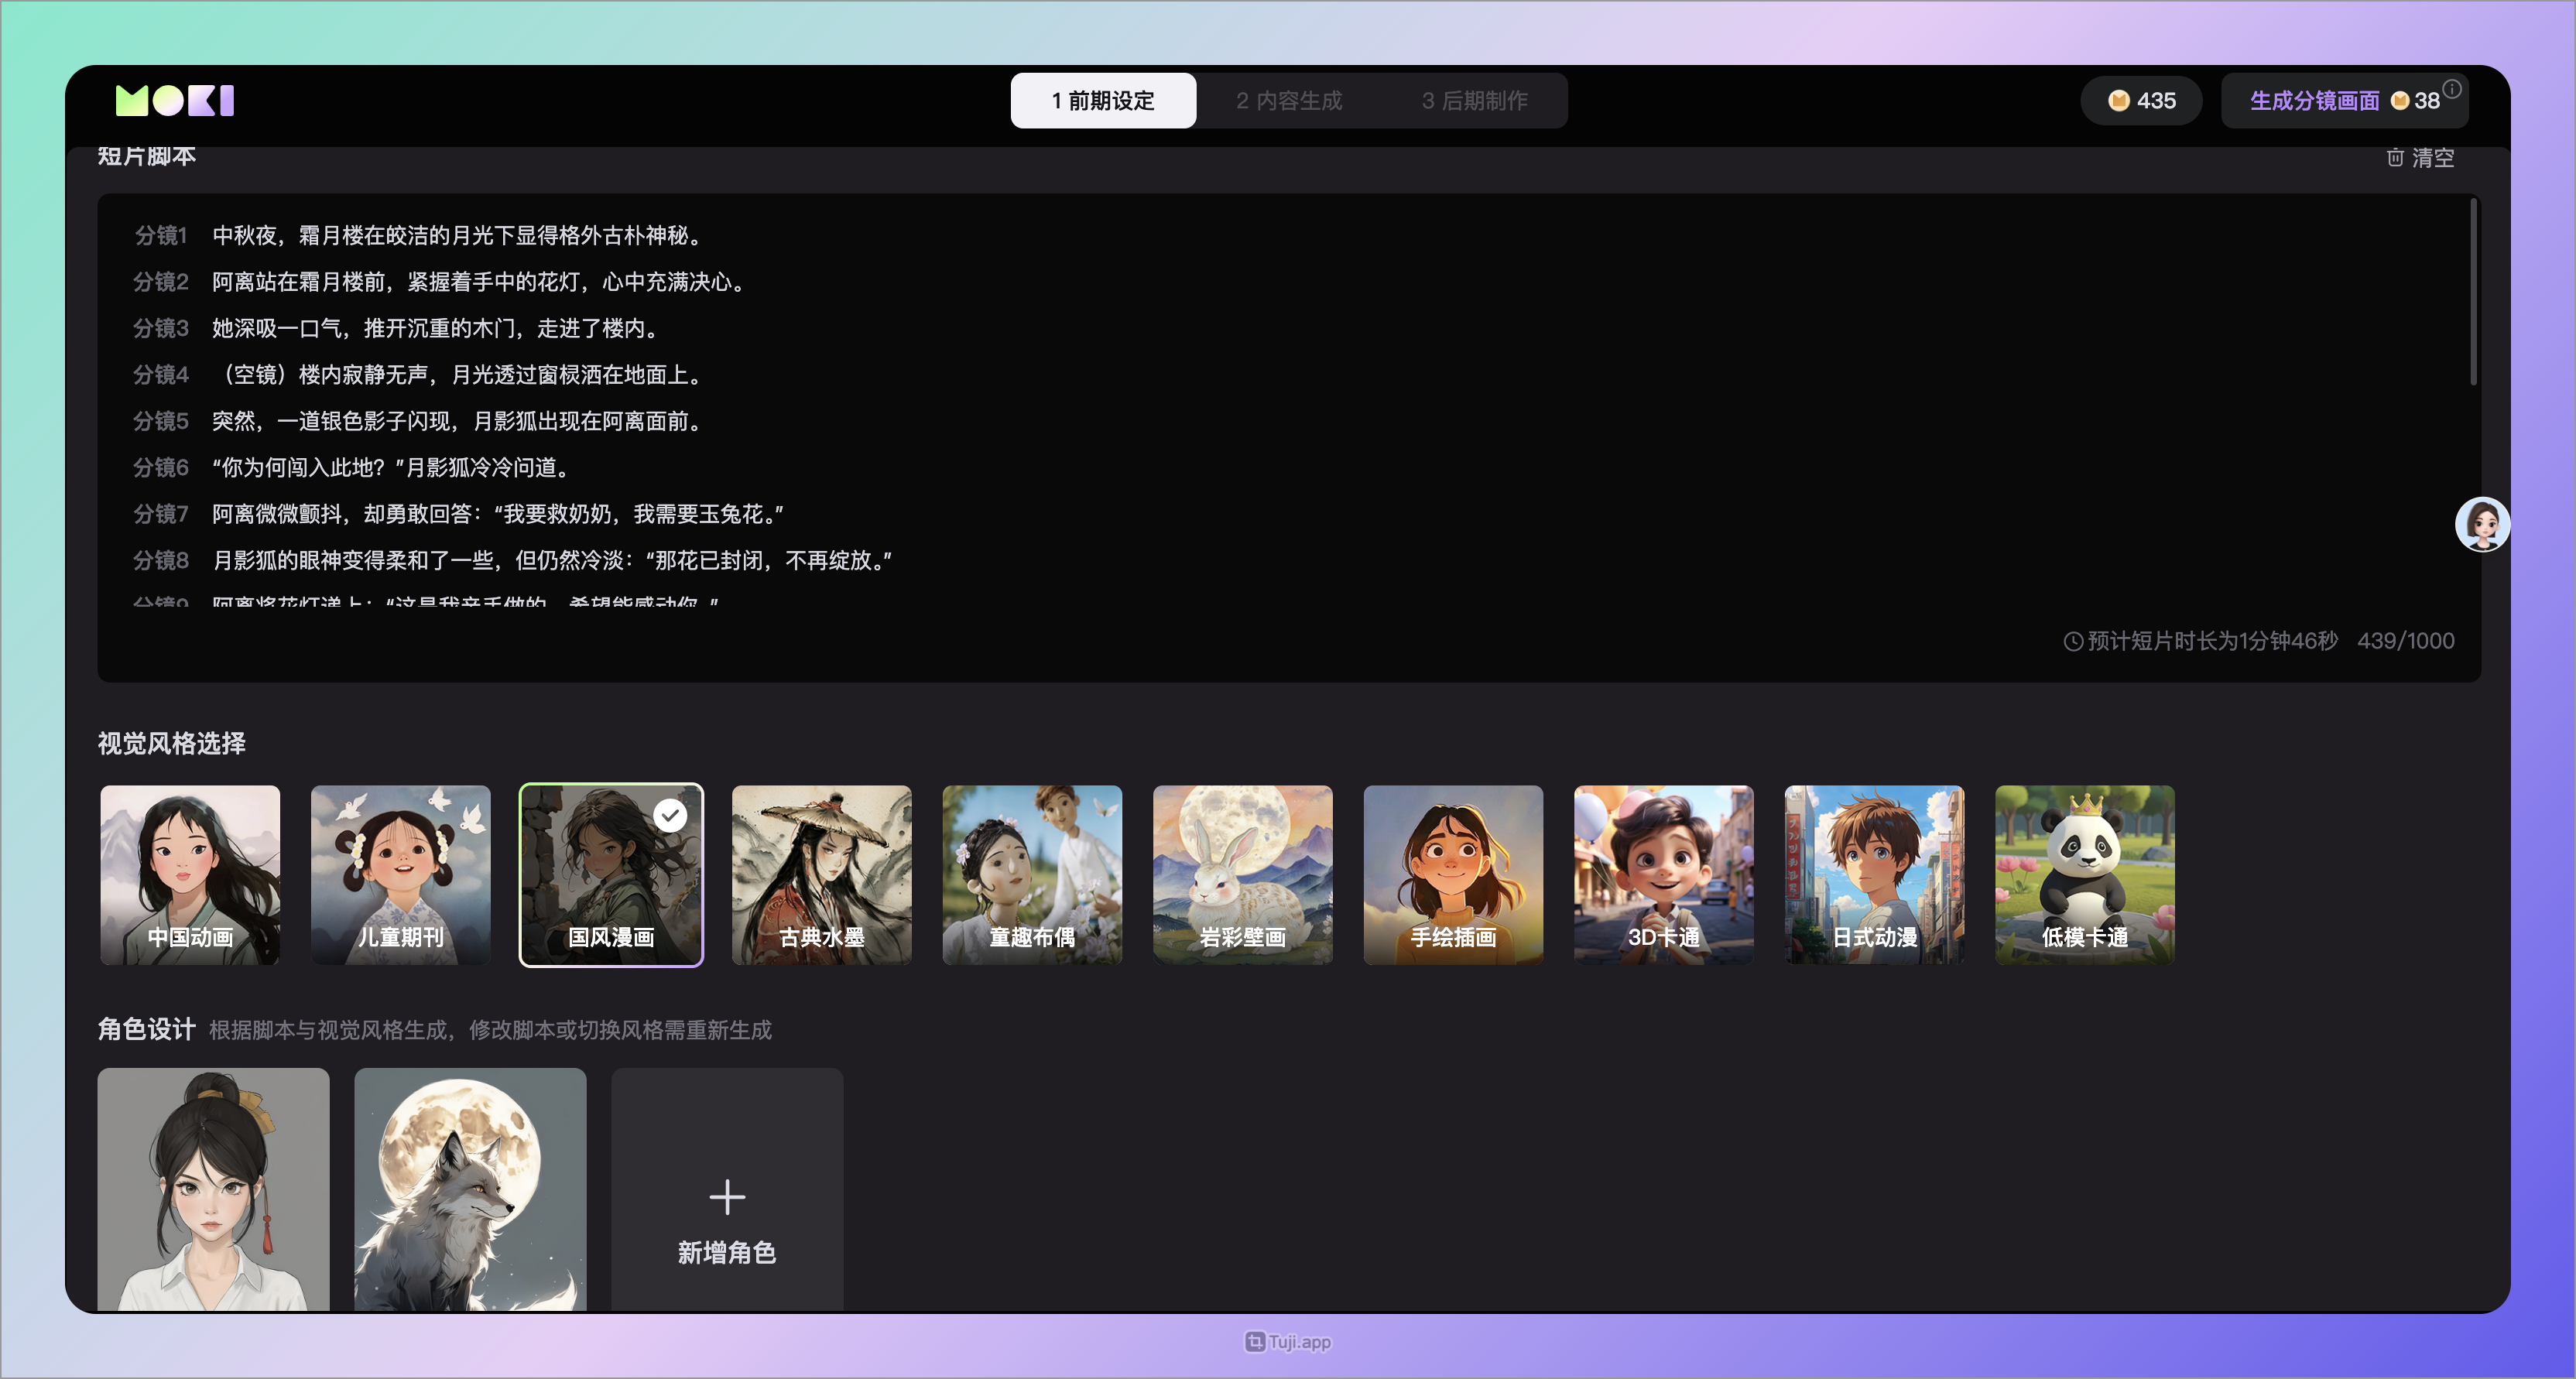The width and height of the screenshot is (2576, 1379).
Task: Click the coin icon beside 38
Action: pos(2400,100)
